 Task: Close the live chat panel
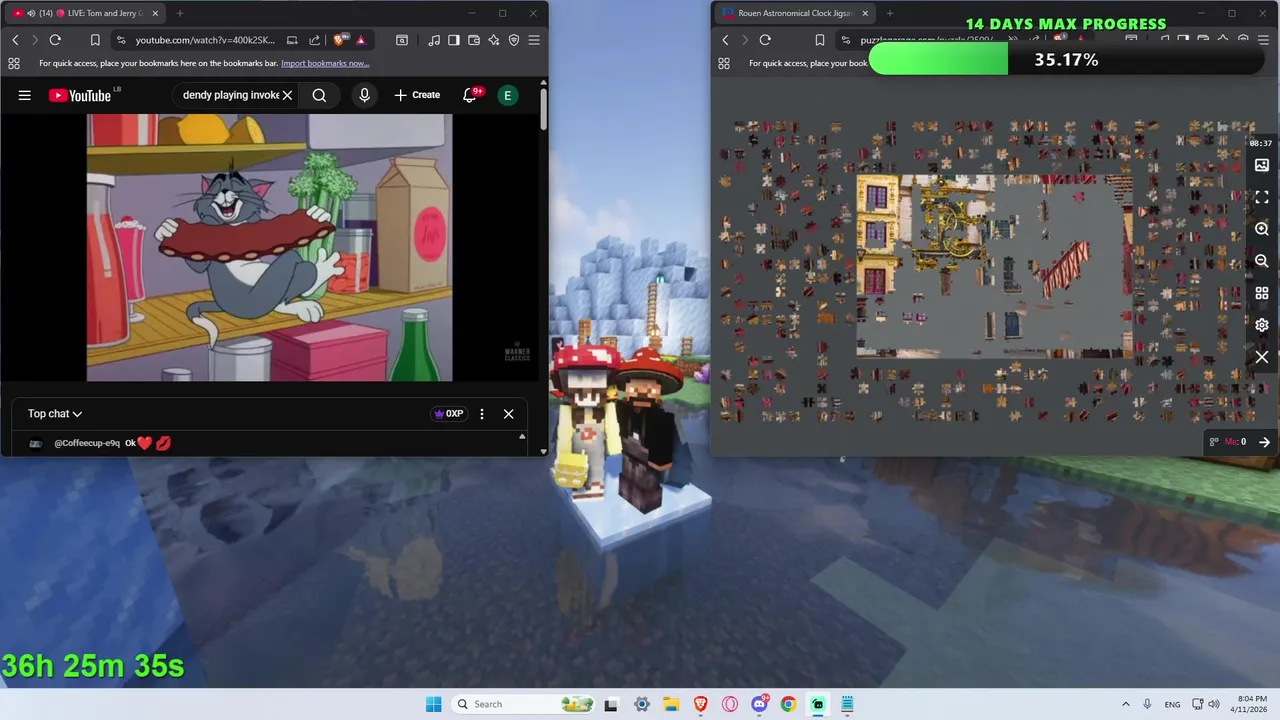508,413
